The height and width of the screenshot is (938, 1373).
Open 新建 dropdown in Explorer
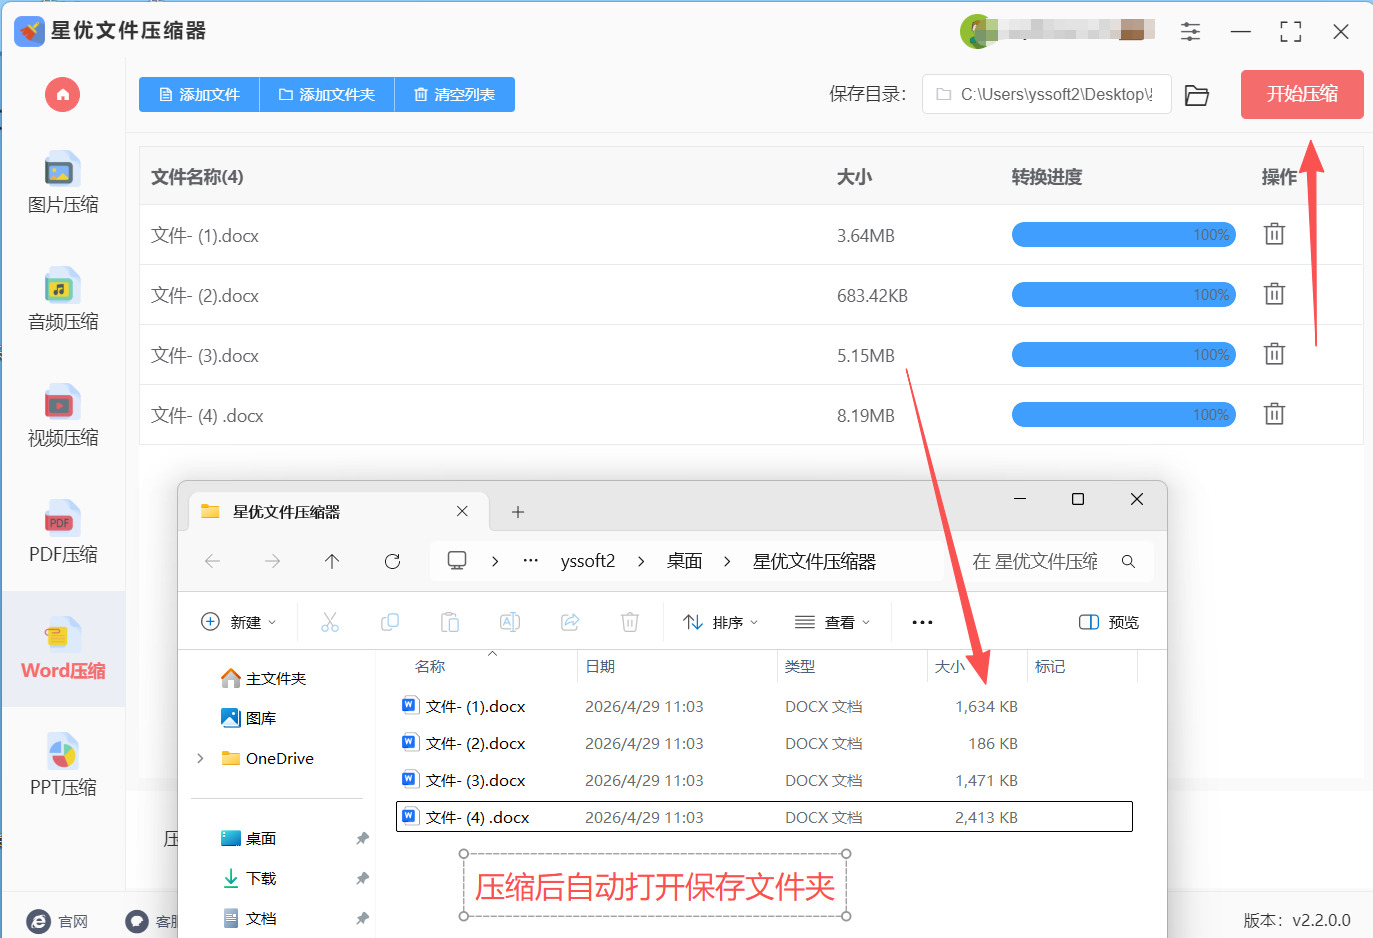pyautogui.click(x=239, y=622)
